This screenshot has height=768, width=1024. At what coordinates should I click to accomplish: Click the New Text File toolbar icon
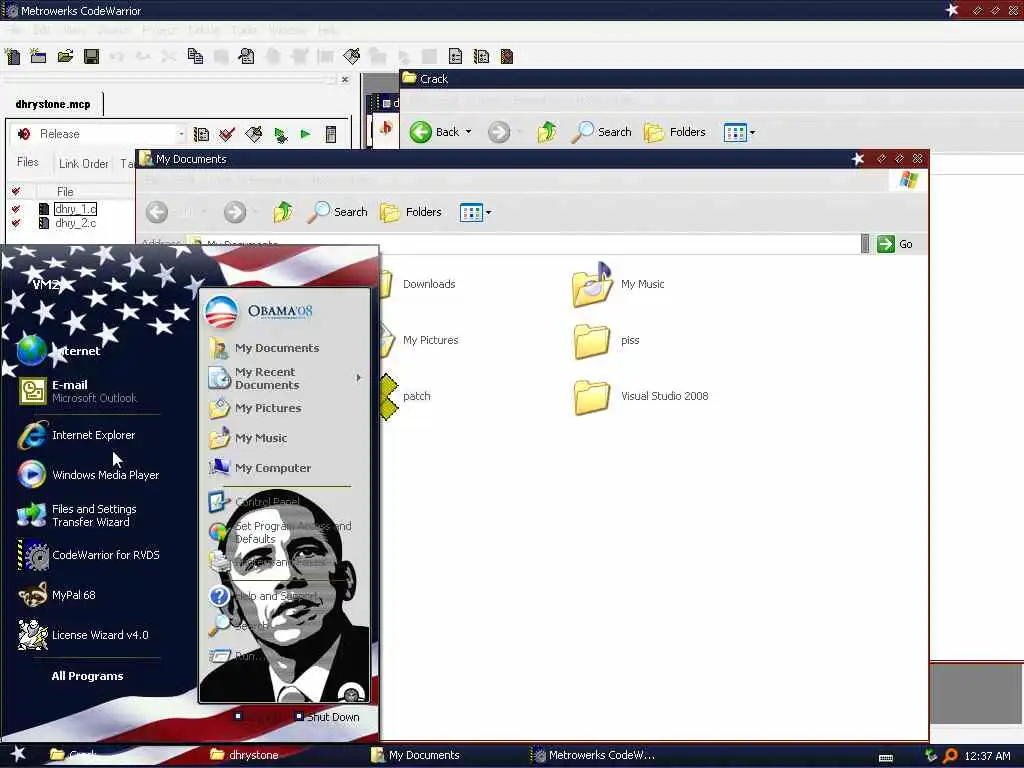tap(12, 57)
